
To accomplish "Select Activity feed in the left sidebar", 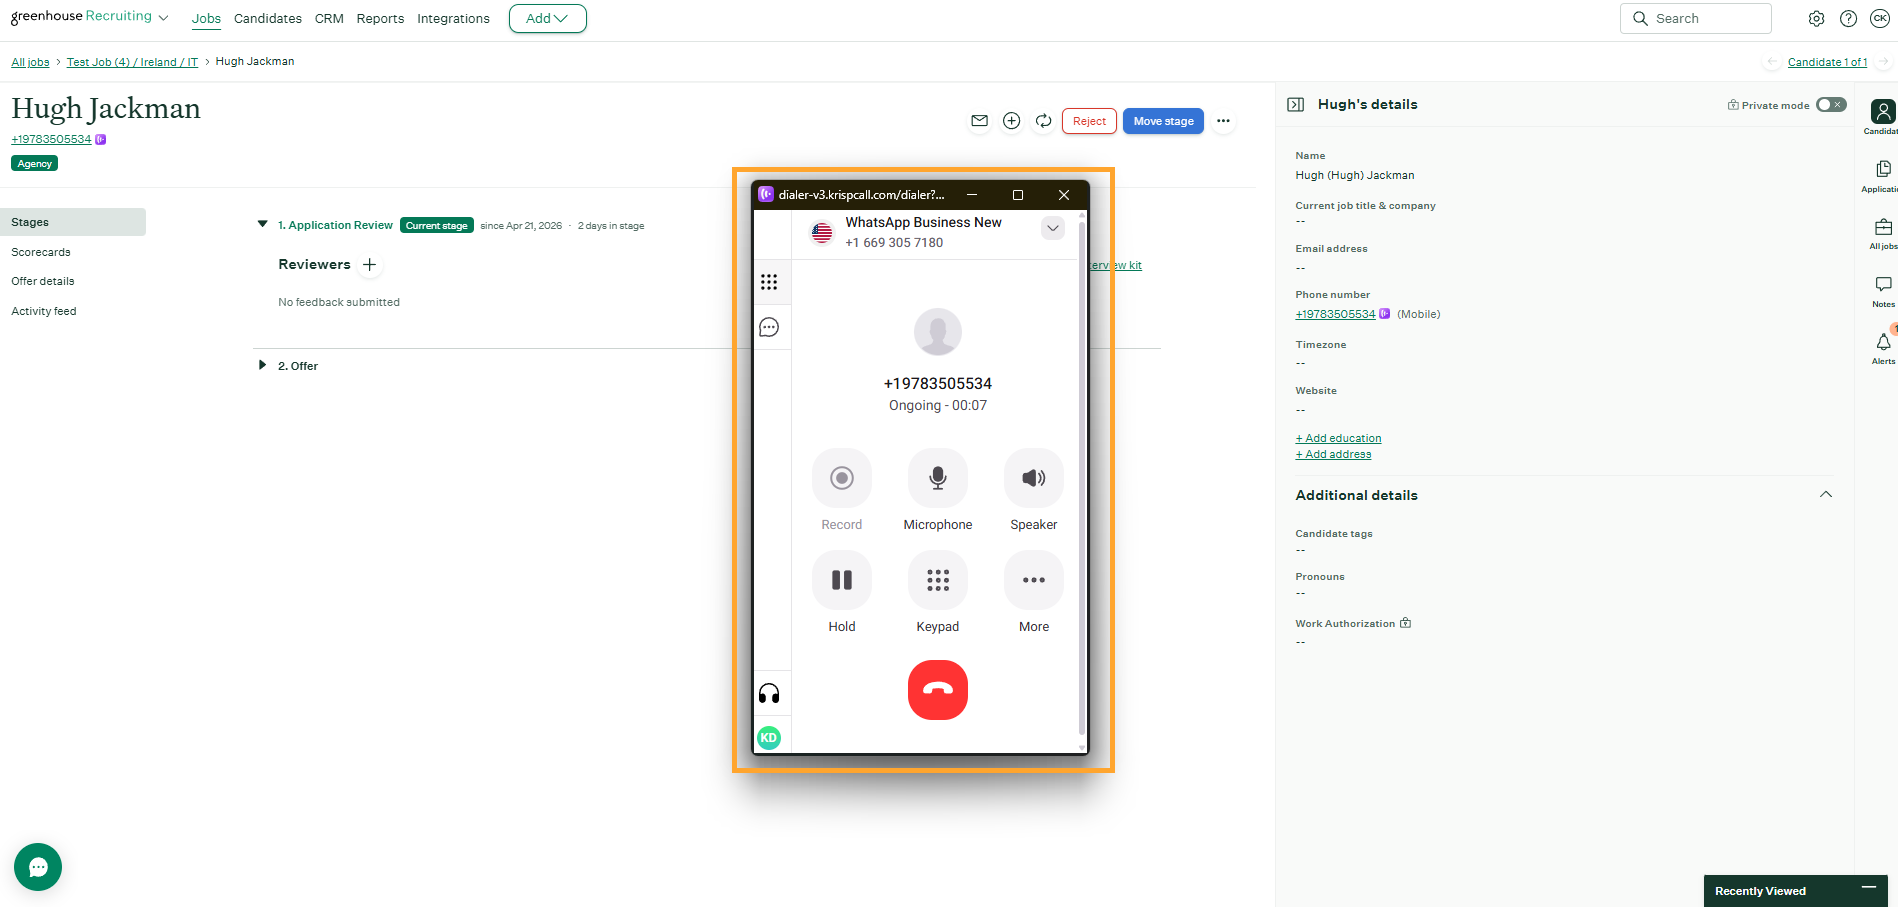I will coord(44,311).
